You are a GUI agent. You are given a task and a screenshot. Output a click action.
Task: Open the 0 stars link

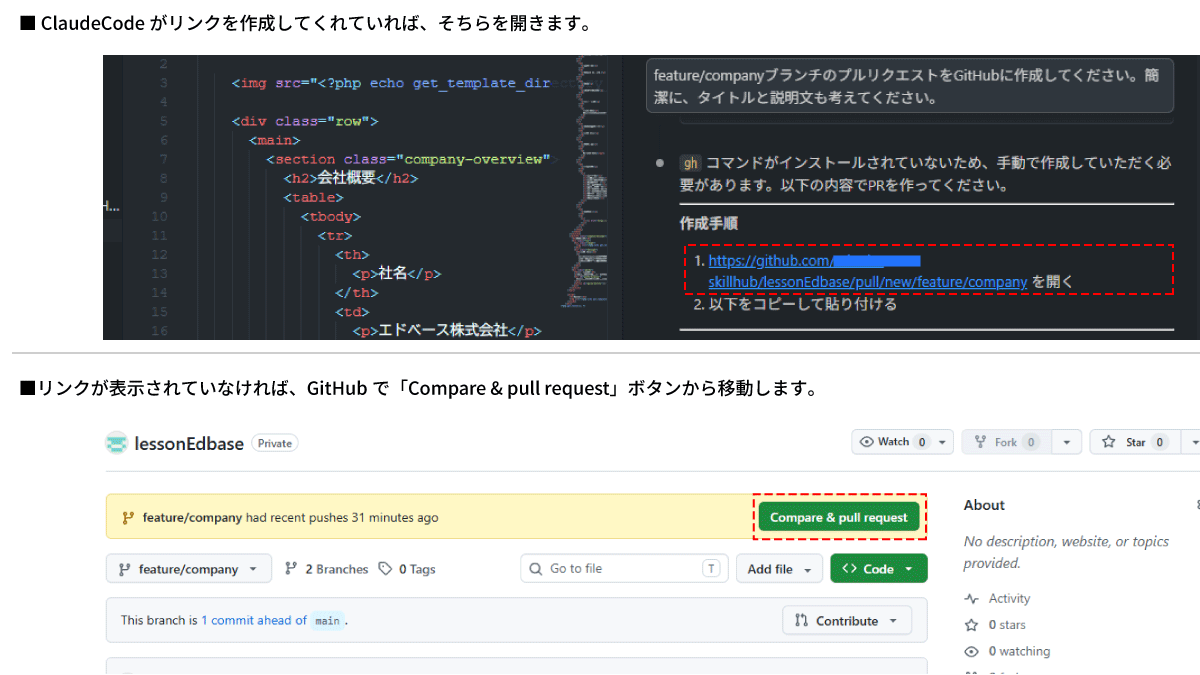click(1007, 625)
